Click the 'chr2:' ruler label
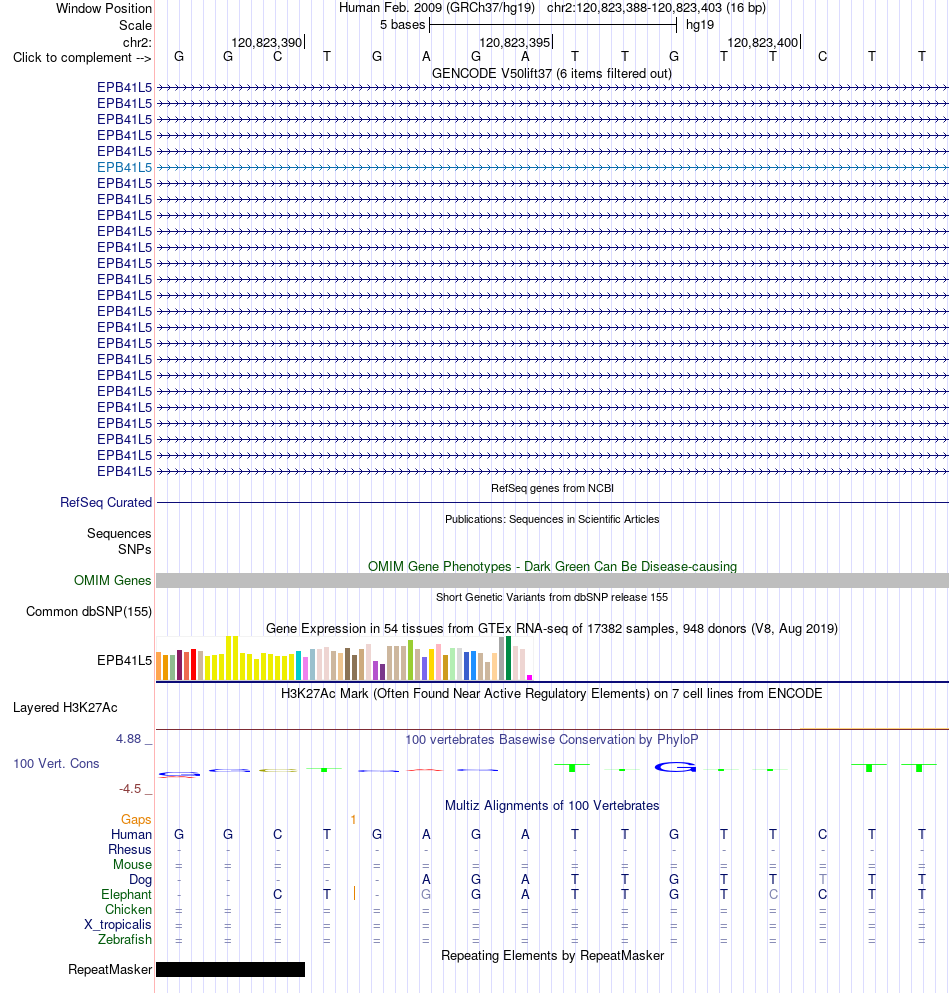Image resolution: width=950 pixels, height=993 pixels. coord(137,42)
